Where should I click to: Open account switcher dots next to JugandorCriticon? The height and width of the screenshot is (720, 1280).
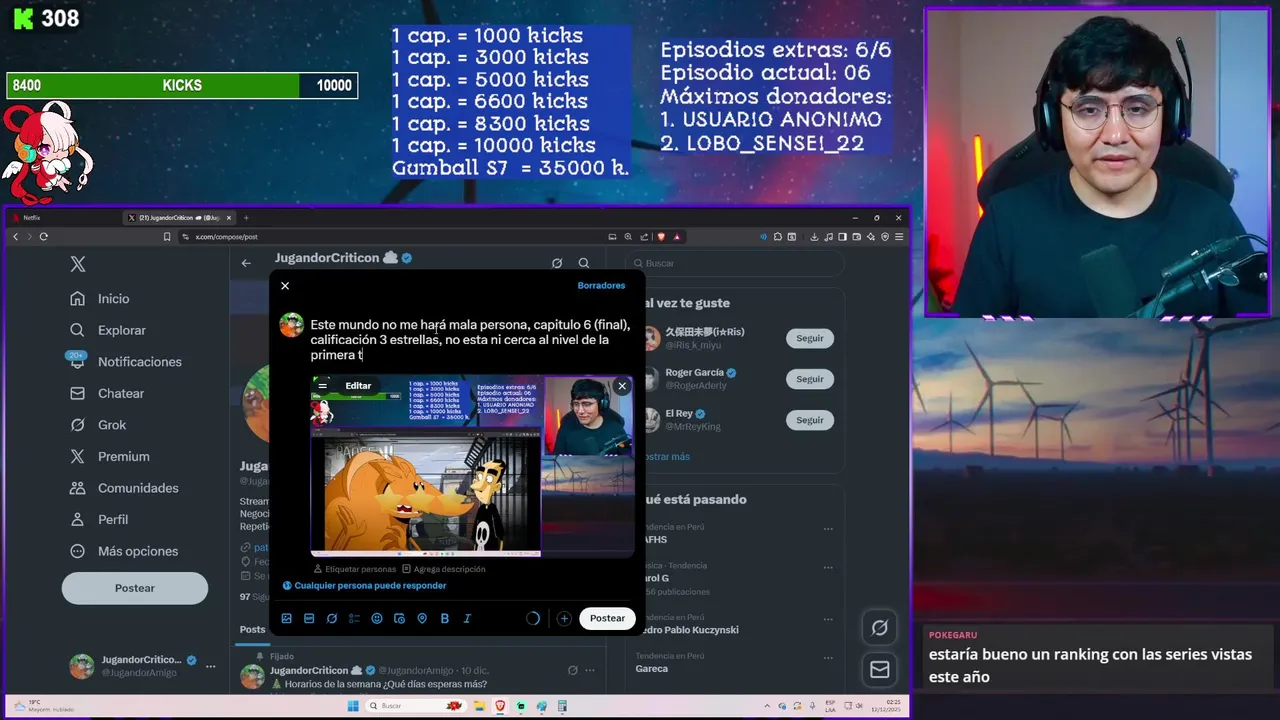[x=210, y=666]
